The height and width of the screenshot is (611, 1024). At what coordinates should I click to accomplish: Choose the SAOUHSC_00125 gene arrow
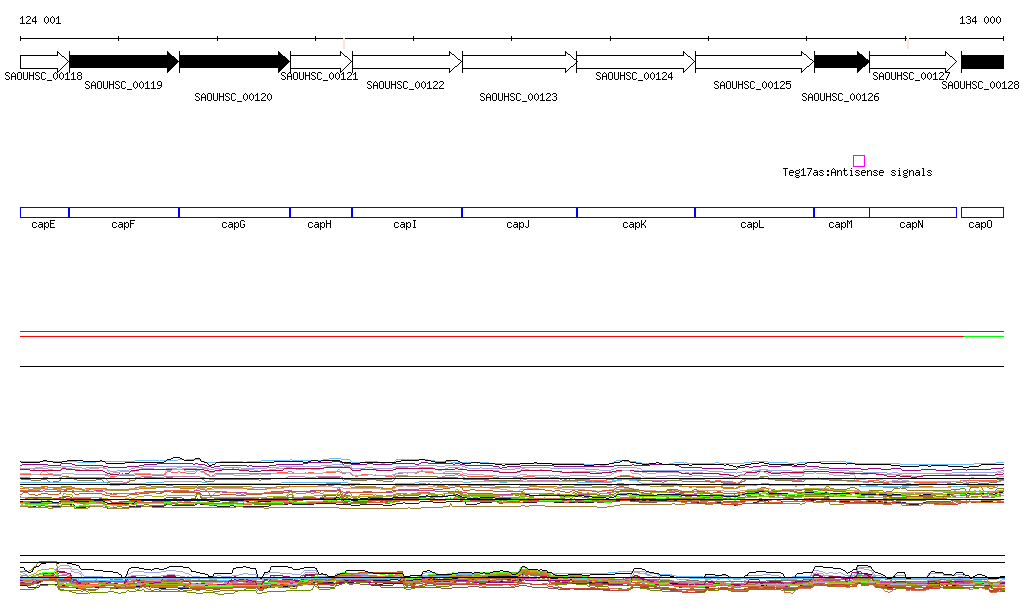[754, 62]
